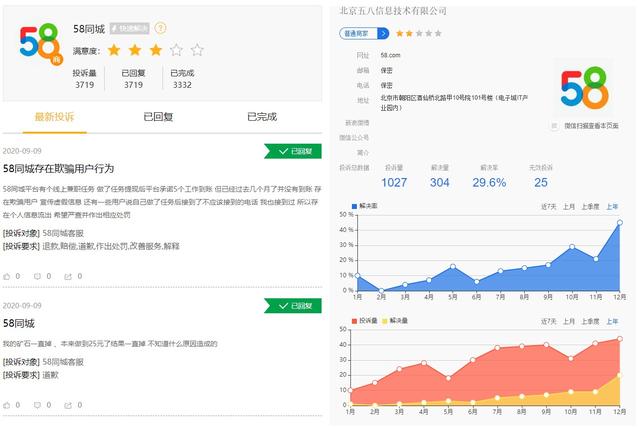Click the question mark help icon beside 58同城

160,28
